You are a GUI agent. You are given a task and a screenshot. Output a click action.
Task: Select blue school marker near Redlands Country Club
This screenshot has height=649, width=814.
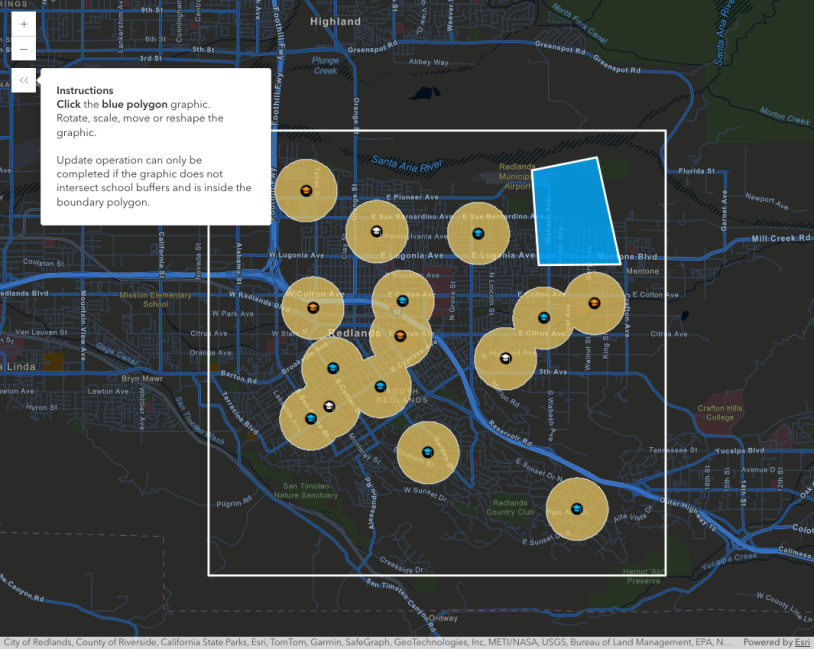pyautogui.click(x=577, y=509)
